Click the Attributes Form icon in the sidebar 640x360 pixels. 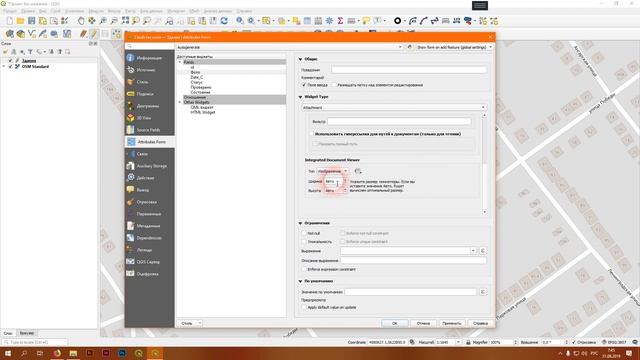[x=131, y=142]
